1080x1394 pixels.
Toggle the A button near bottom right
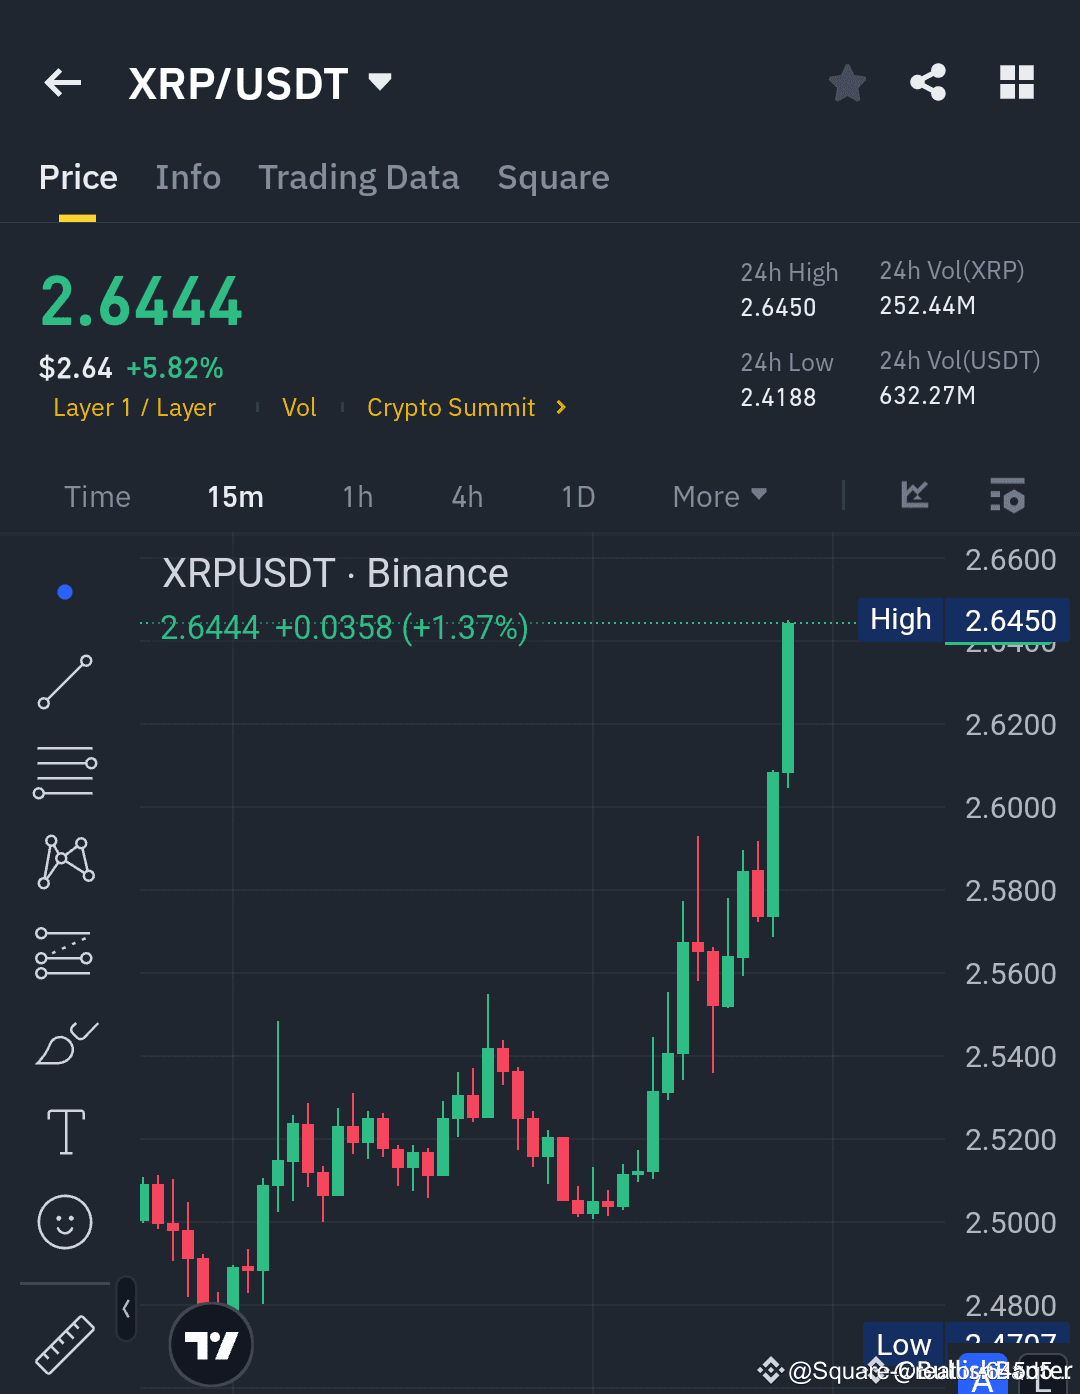pos(983,1376)
